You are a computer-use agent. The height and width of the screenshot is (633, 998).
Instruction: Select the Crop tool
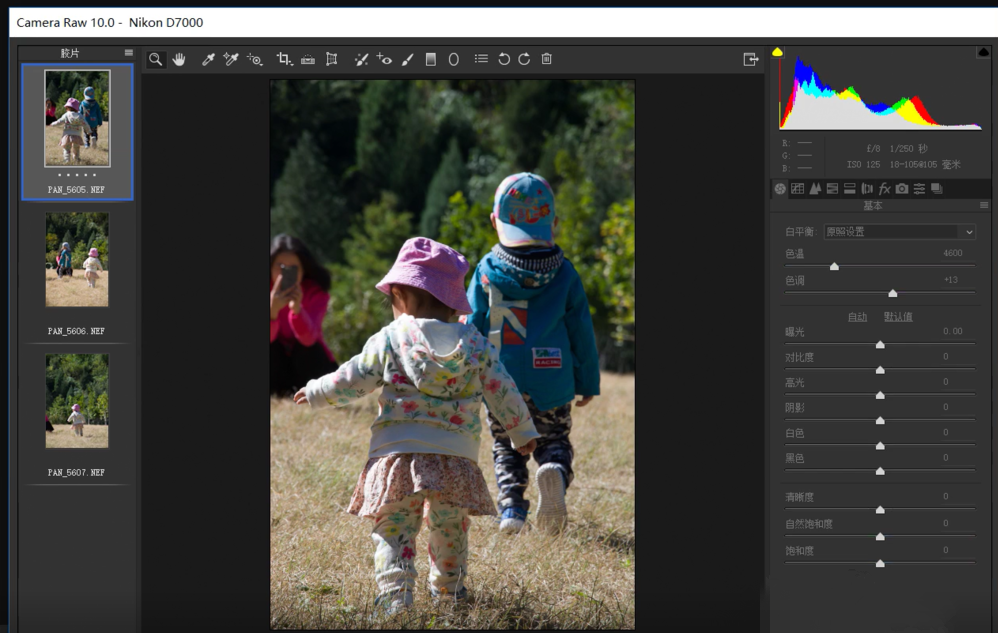[283, 58]
